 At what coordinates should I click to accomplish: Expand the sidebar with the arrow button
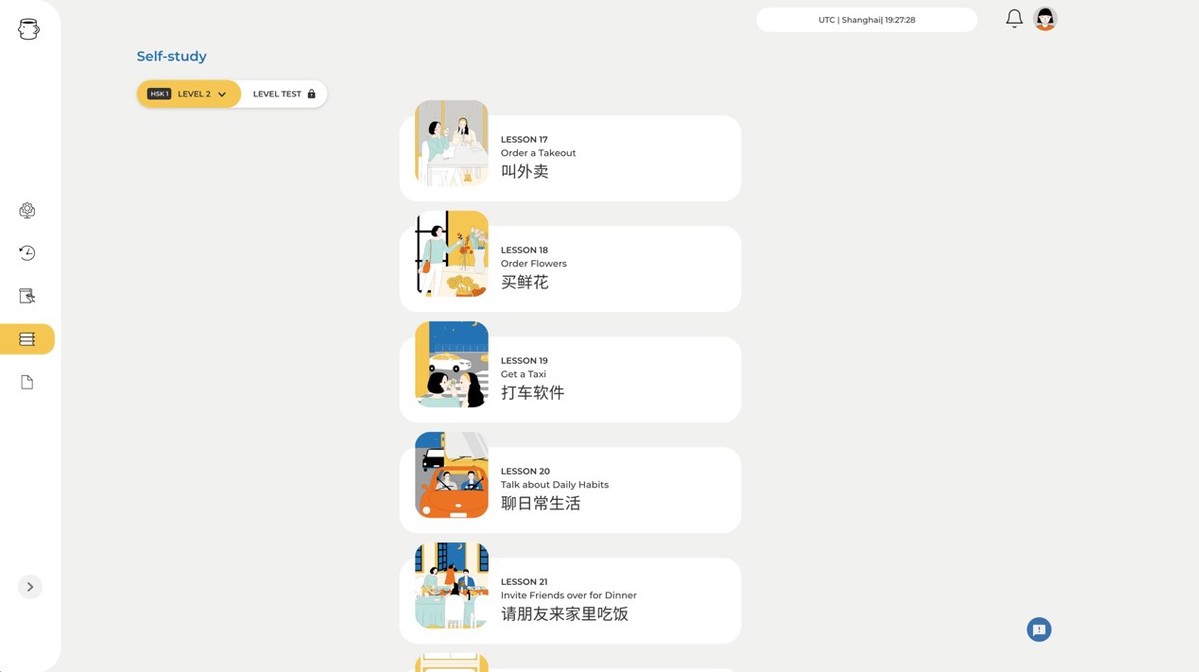pyautogui.click(x=30, y=587)
